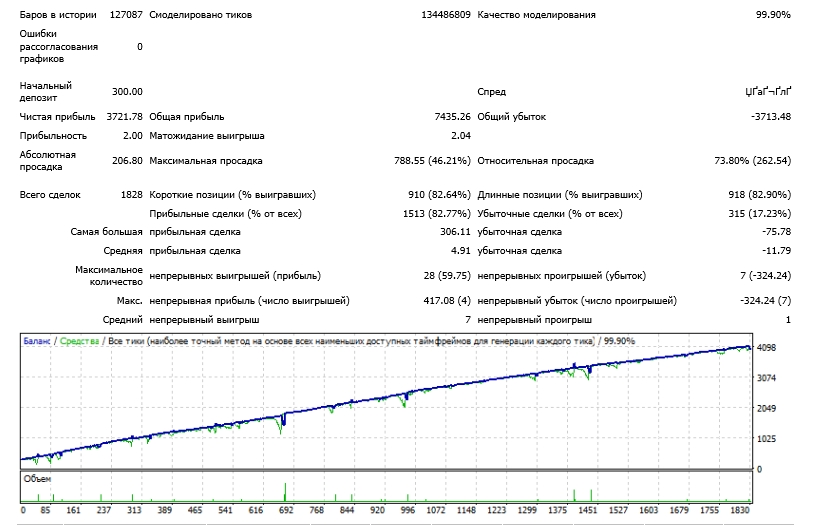Click short positions value 910 (82.64%)
This screenshot has height=525, width=815.
(439, 195)
